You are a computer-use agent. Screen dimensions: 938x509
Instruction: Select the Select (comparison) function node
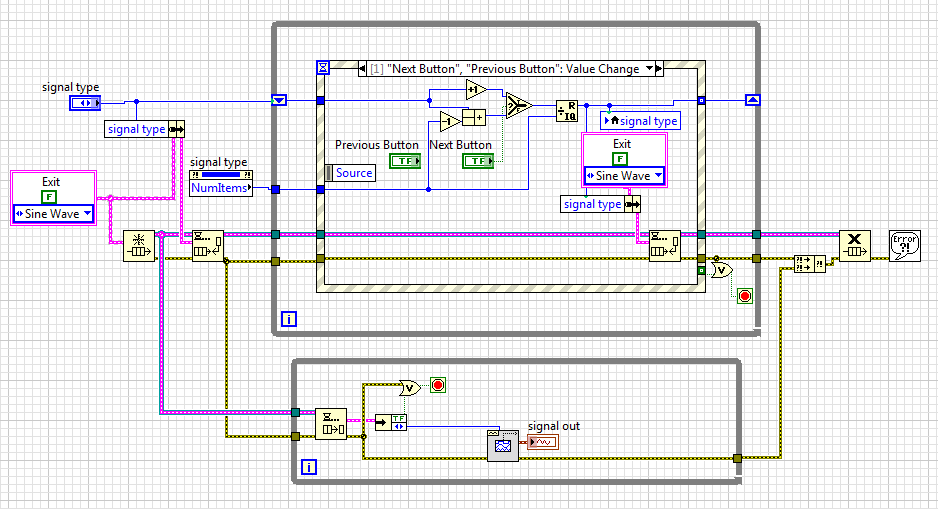pyautogui.click(x=518, y=106)
